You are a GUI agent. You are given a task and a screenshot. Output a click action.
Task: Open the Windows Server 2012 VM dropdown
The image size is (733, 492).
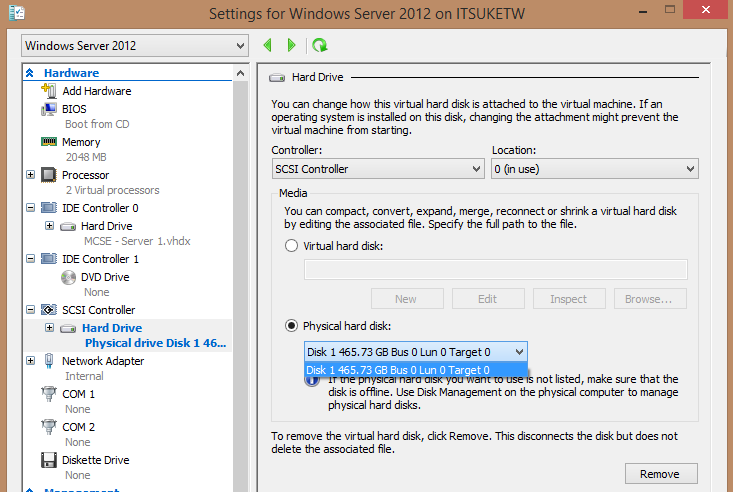(x=135, y=46)
